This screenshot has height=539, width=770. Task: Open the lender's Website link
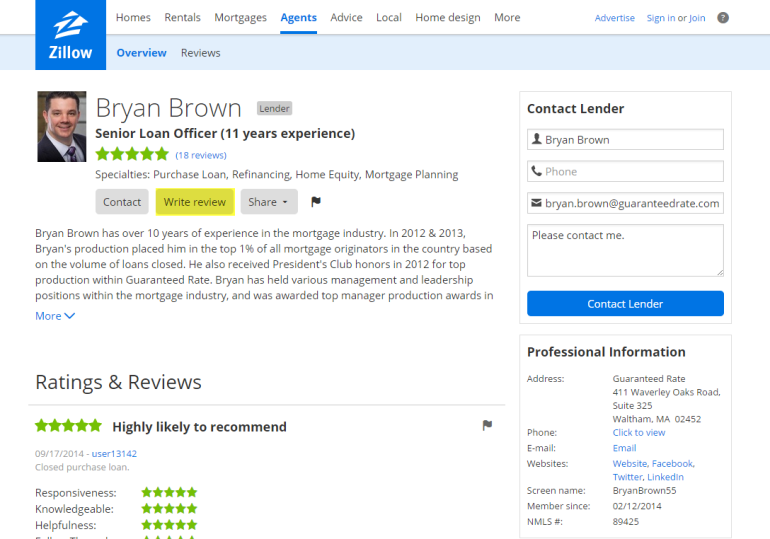pyautogui.click(x=630, y=463)
